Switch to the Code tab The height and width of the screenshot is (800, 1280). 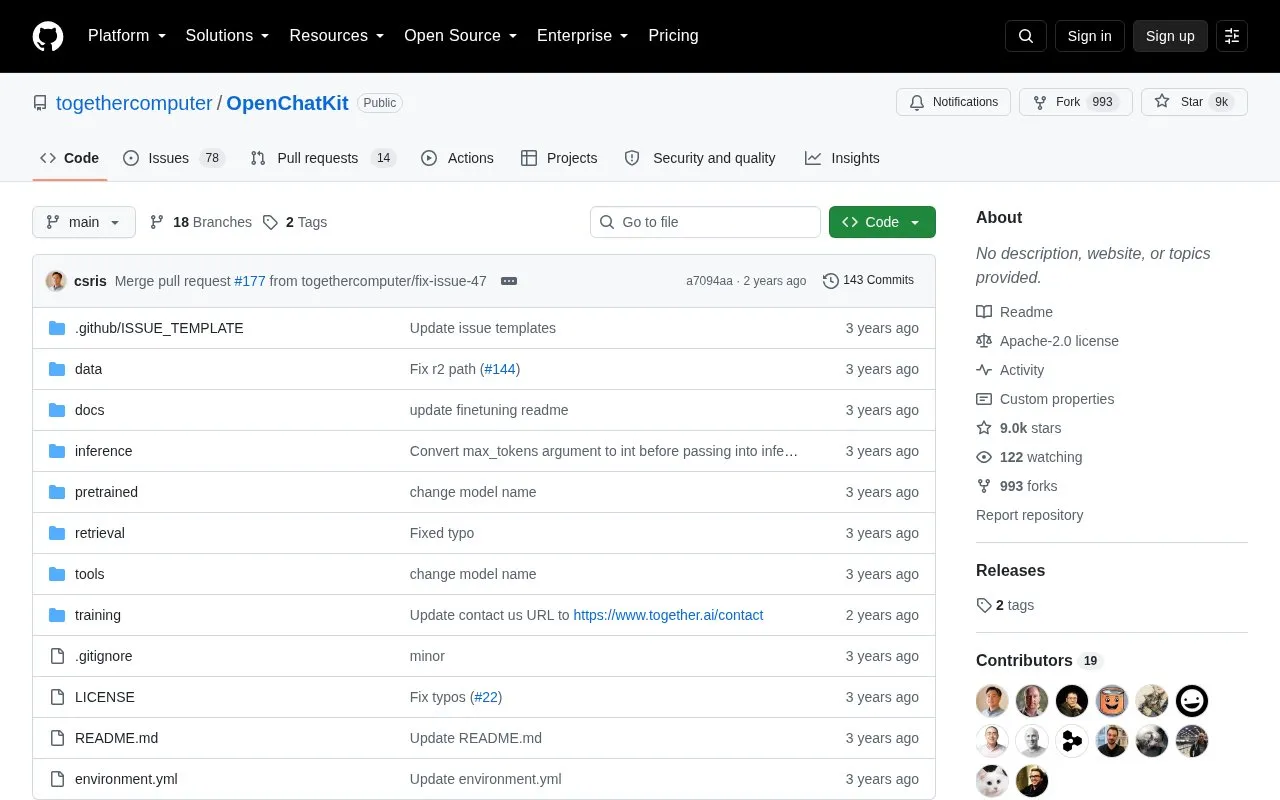[70, 158]
